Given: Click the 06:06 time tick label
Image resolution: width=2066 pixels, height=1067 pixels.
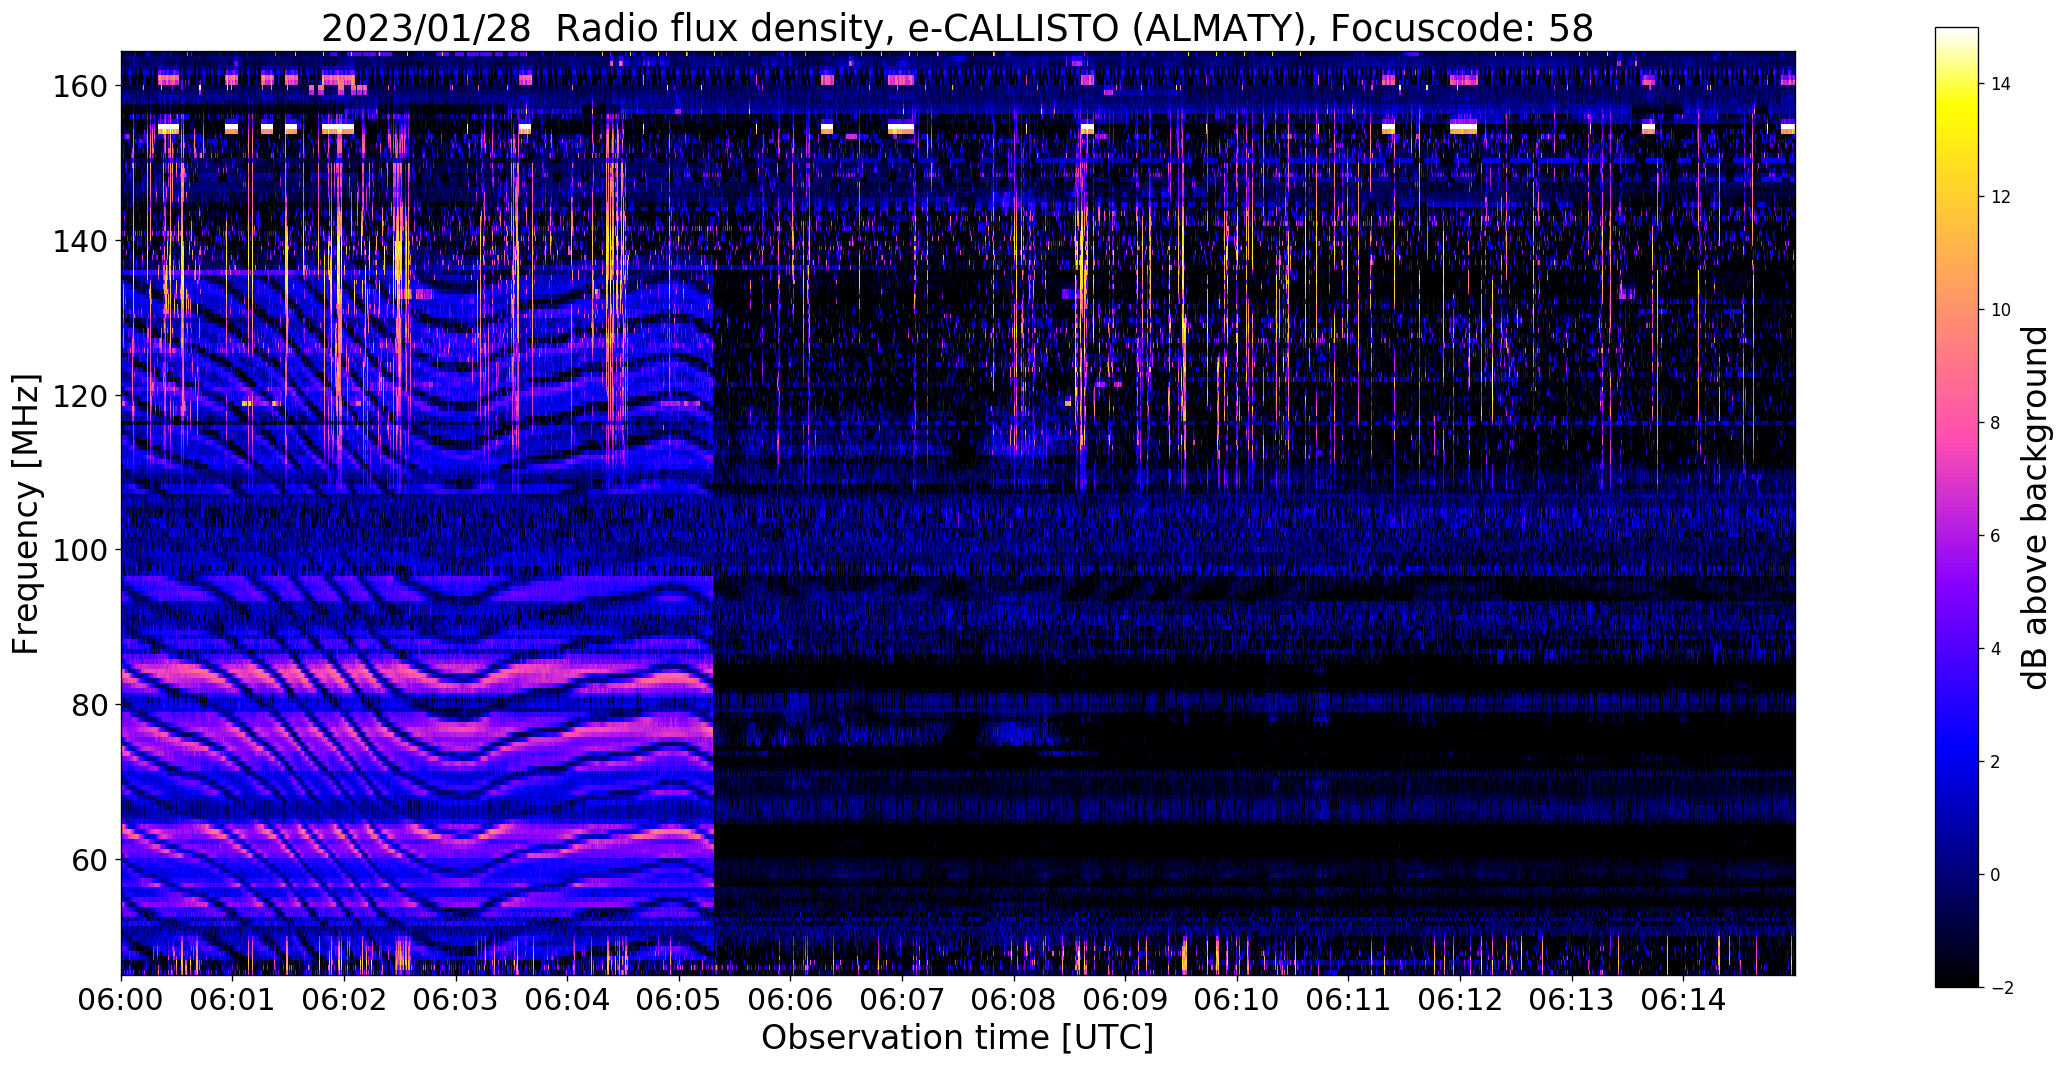Looking at the screenshot, I should (x=790, y=1000).
